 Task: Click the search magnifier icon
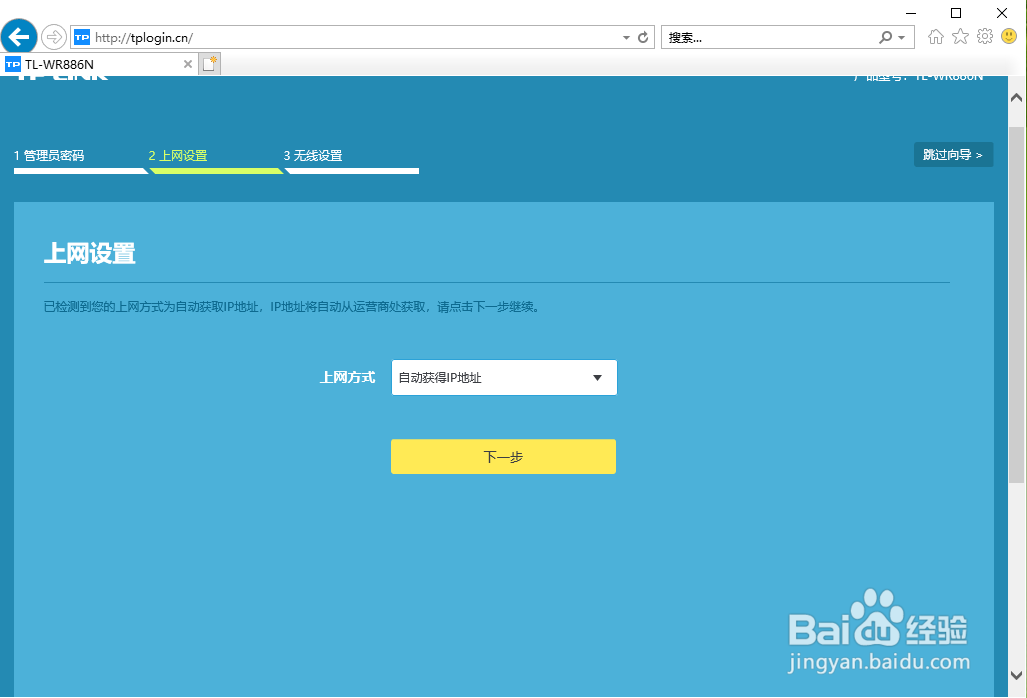(x=884, y=36)
